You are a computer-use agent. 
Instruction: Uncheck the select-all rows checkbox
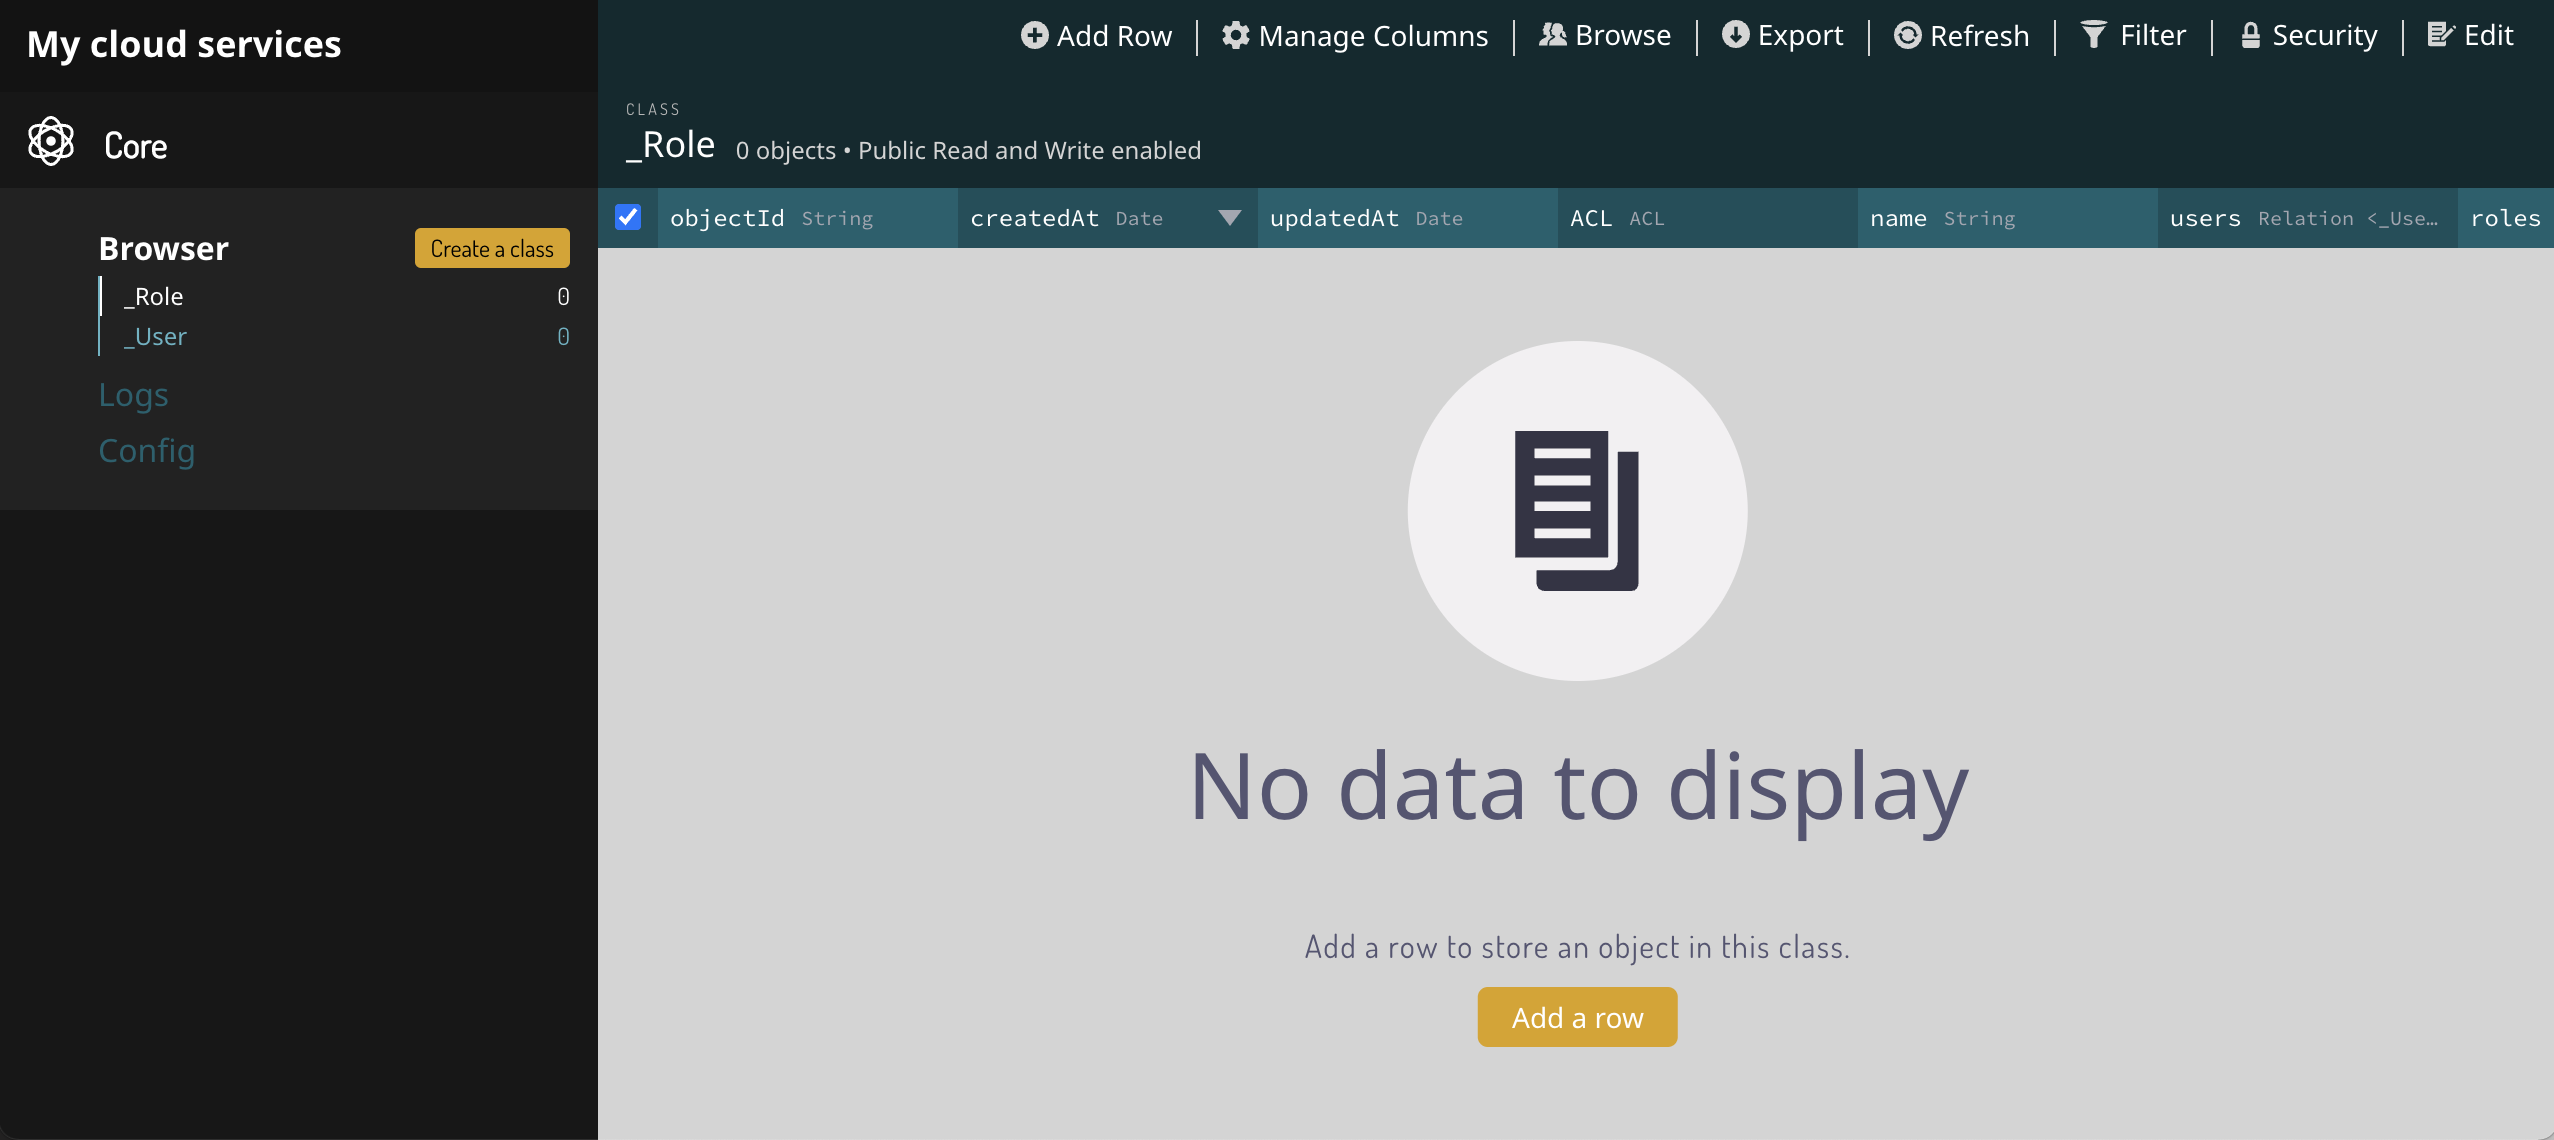628,217
